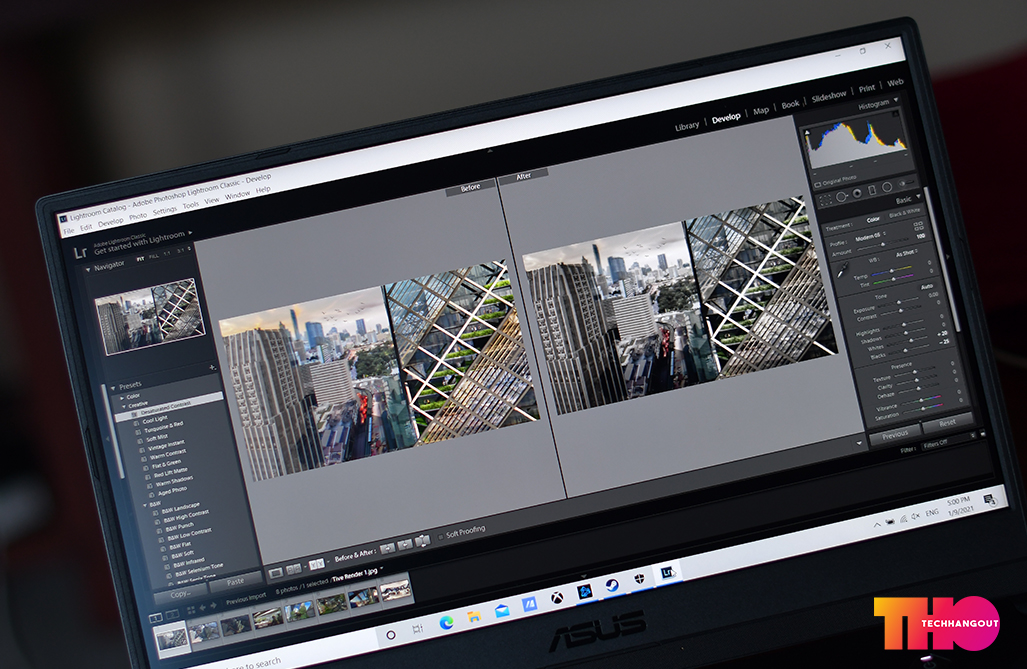The width and height of the screenshot is (1027, 669).
Task: Expand the Color preset group
Action: point(122,398)
